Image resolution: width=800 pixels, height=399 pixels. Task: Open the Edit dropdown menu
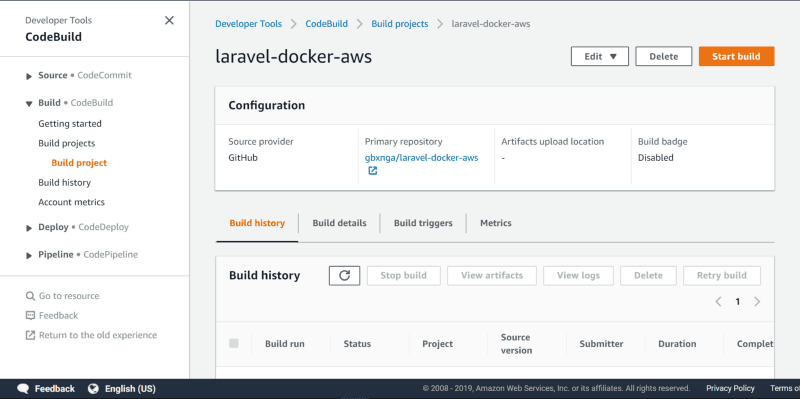tap(599, 57)
